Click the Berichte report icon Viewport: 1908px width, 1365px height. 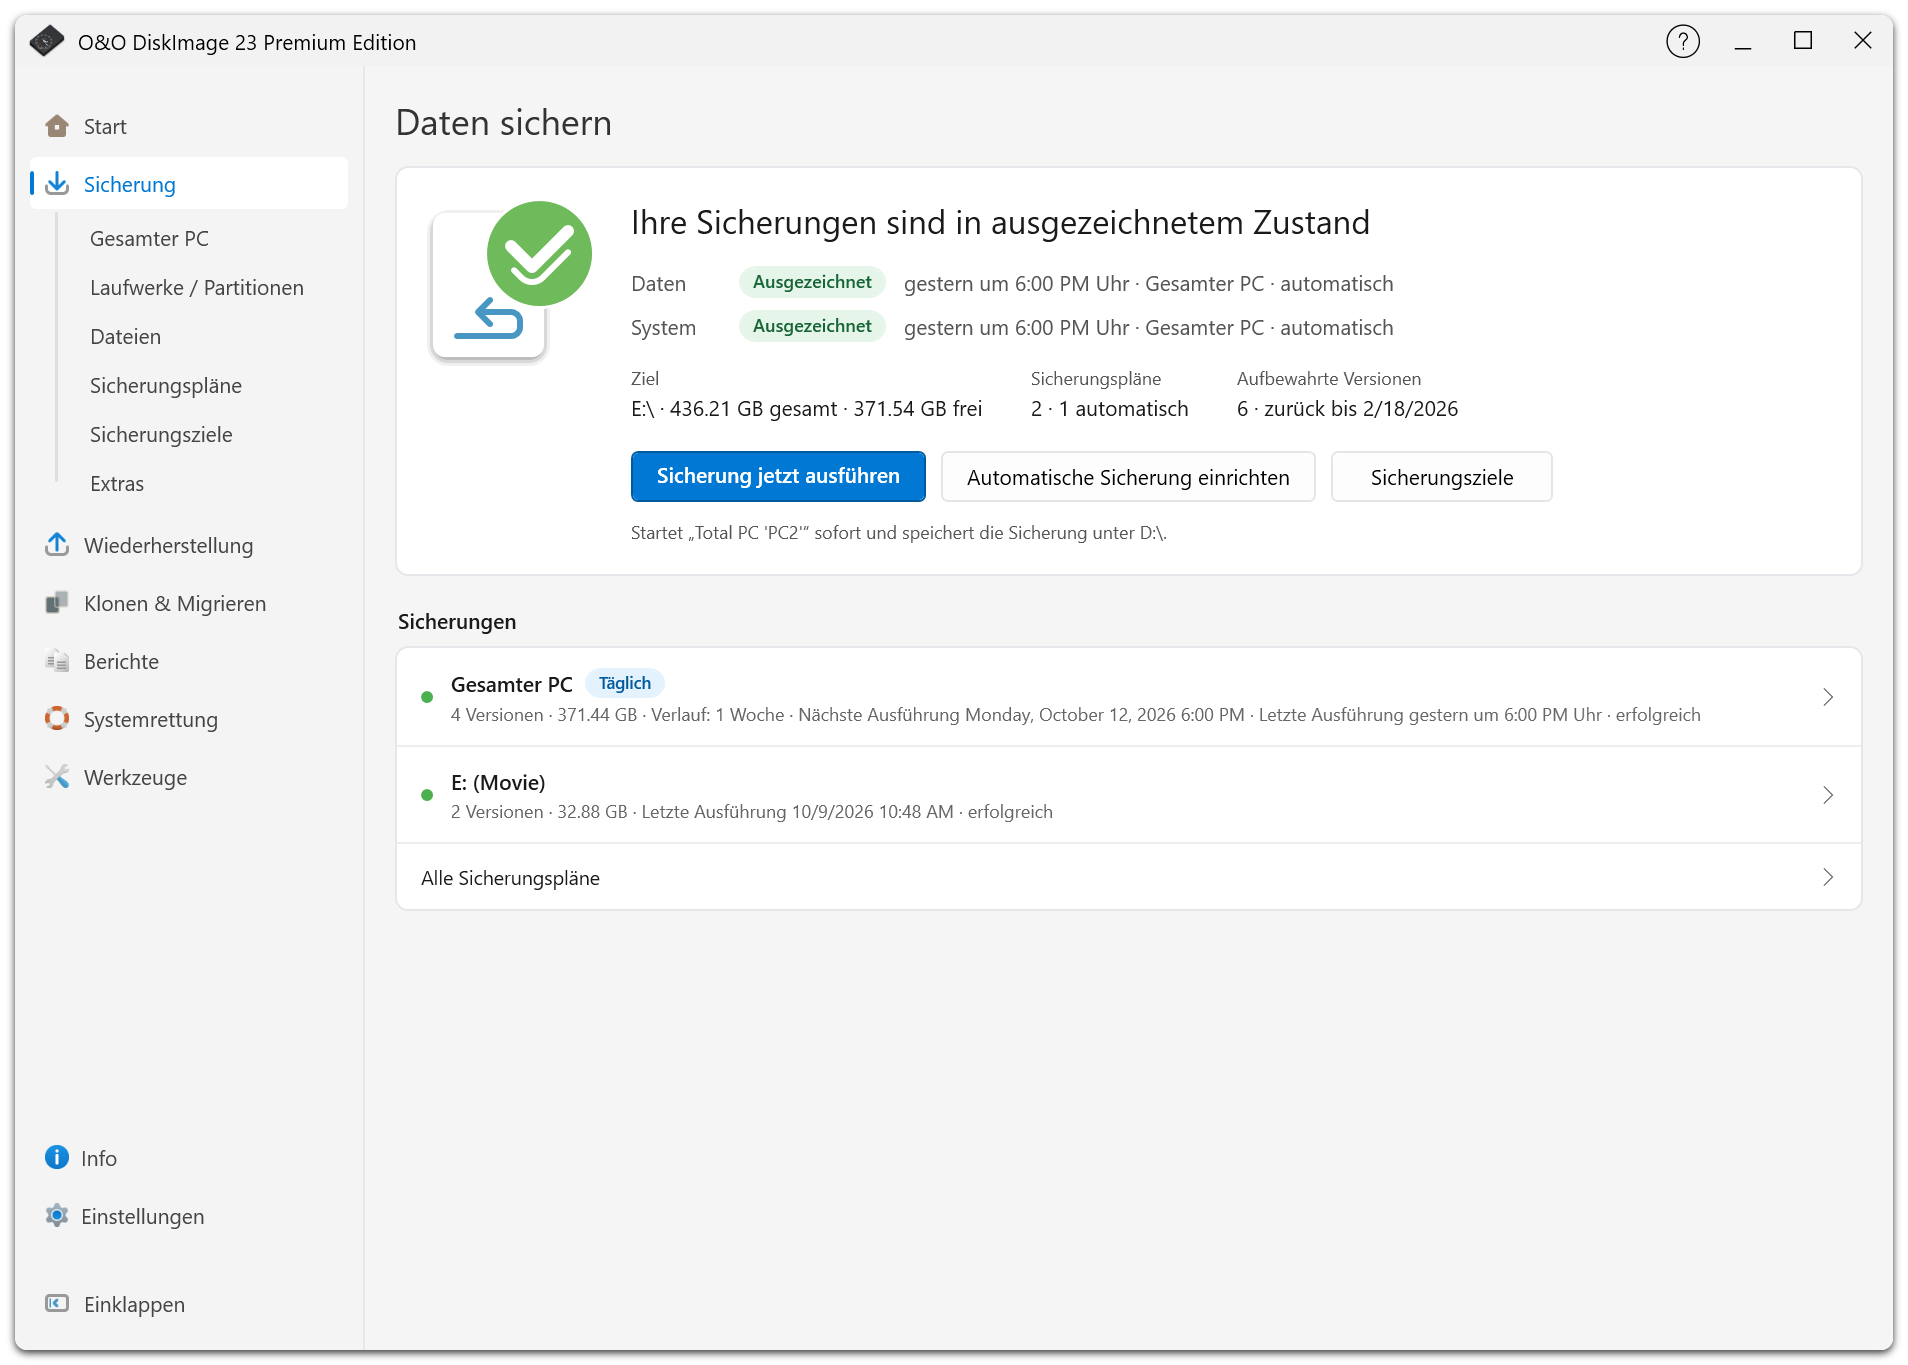click(57, 661)
